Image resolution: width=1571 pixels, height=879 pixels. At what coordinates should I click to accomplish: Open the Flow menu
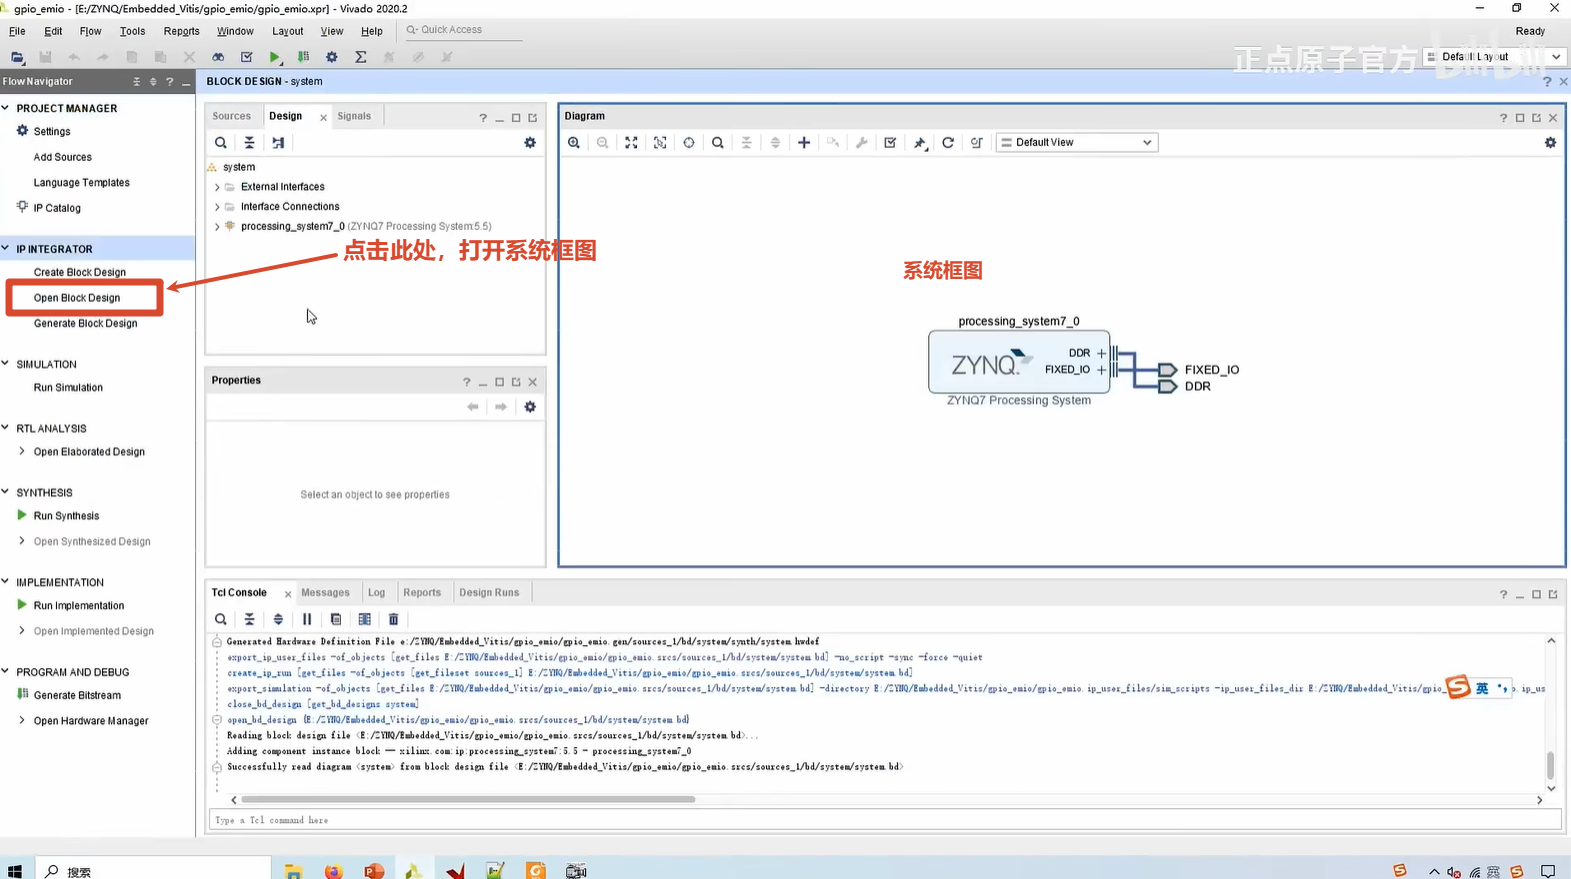[x=90, y=31]
